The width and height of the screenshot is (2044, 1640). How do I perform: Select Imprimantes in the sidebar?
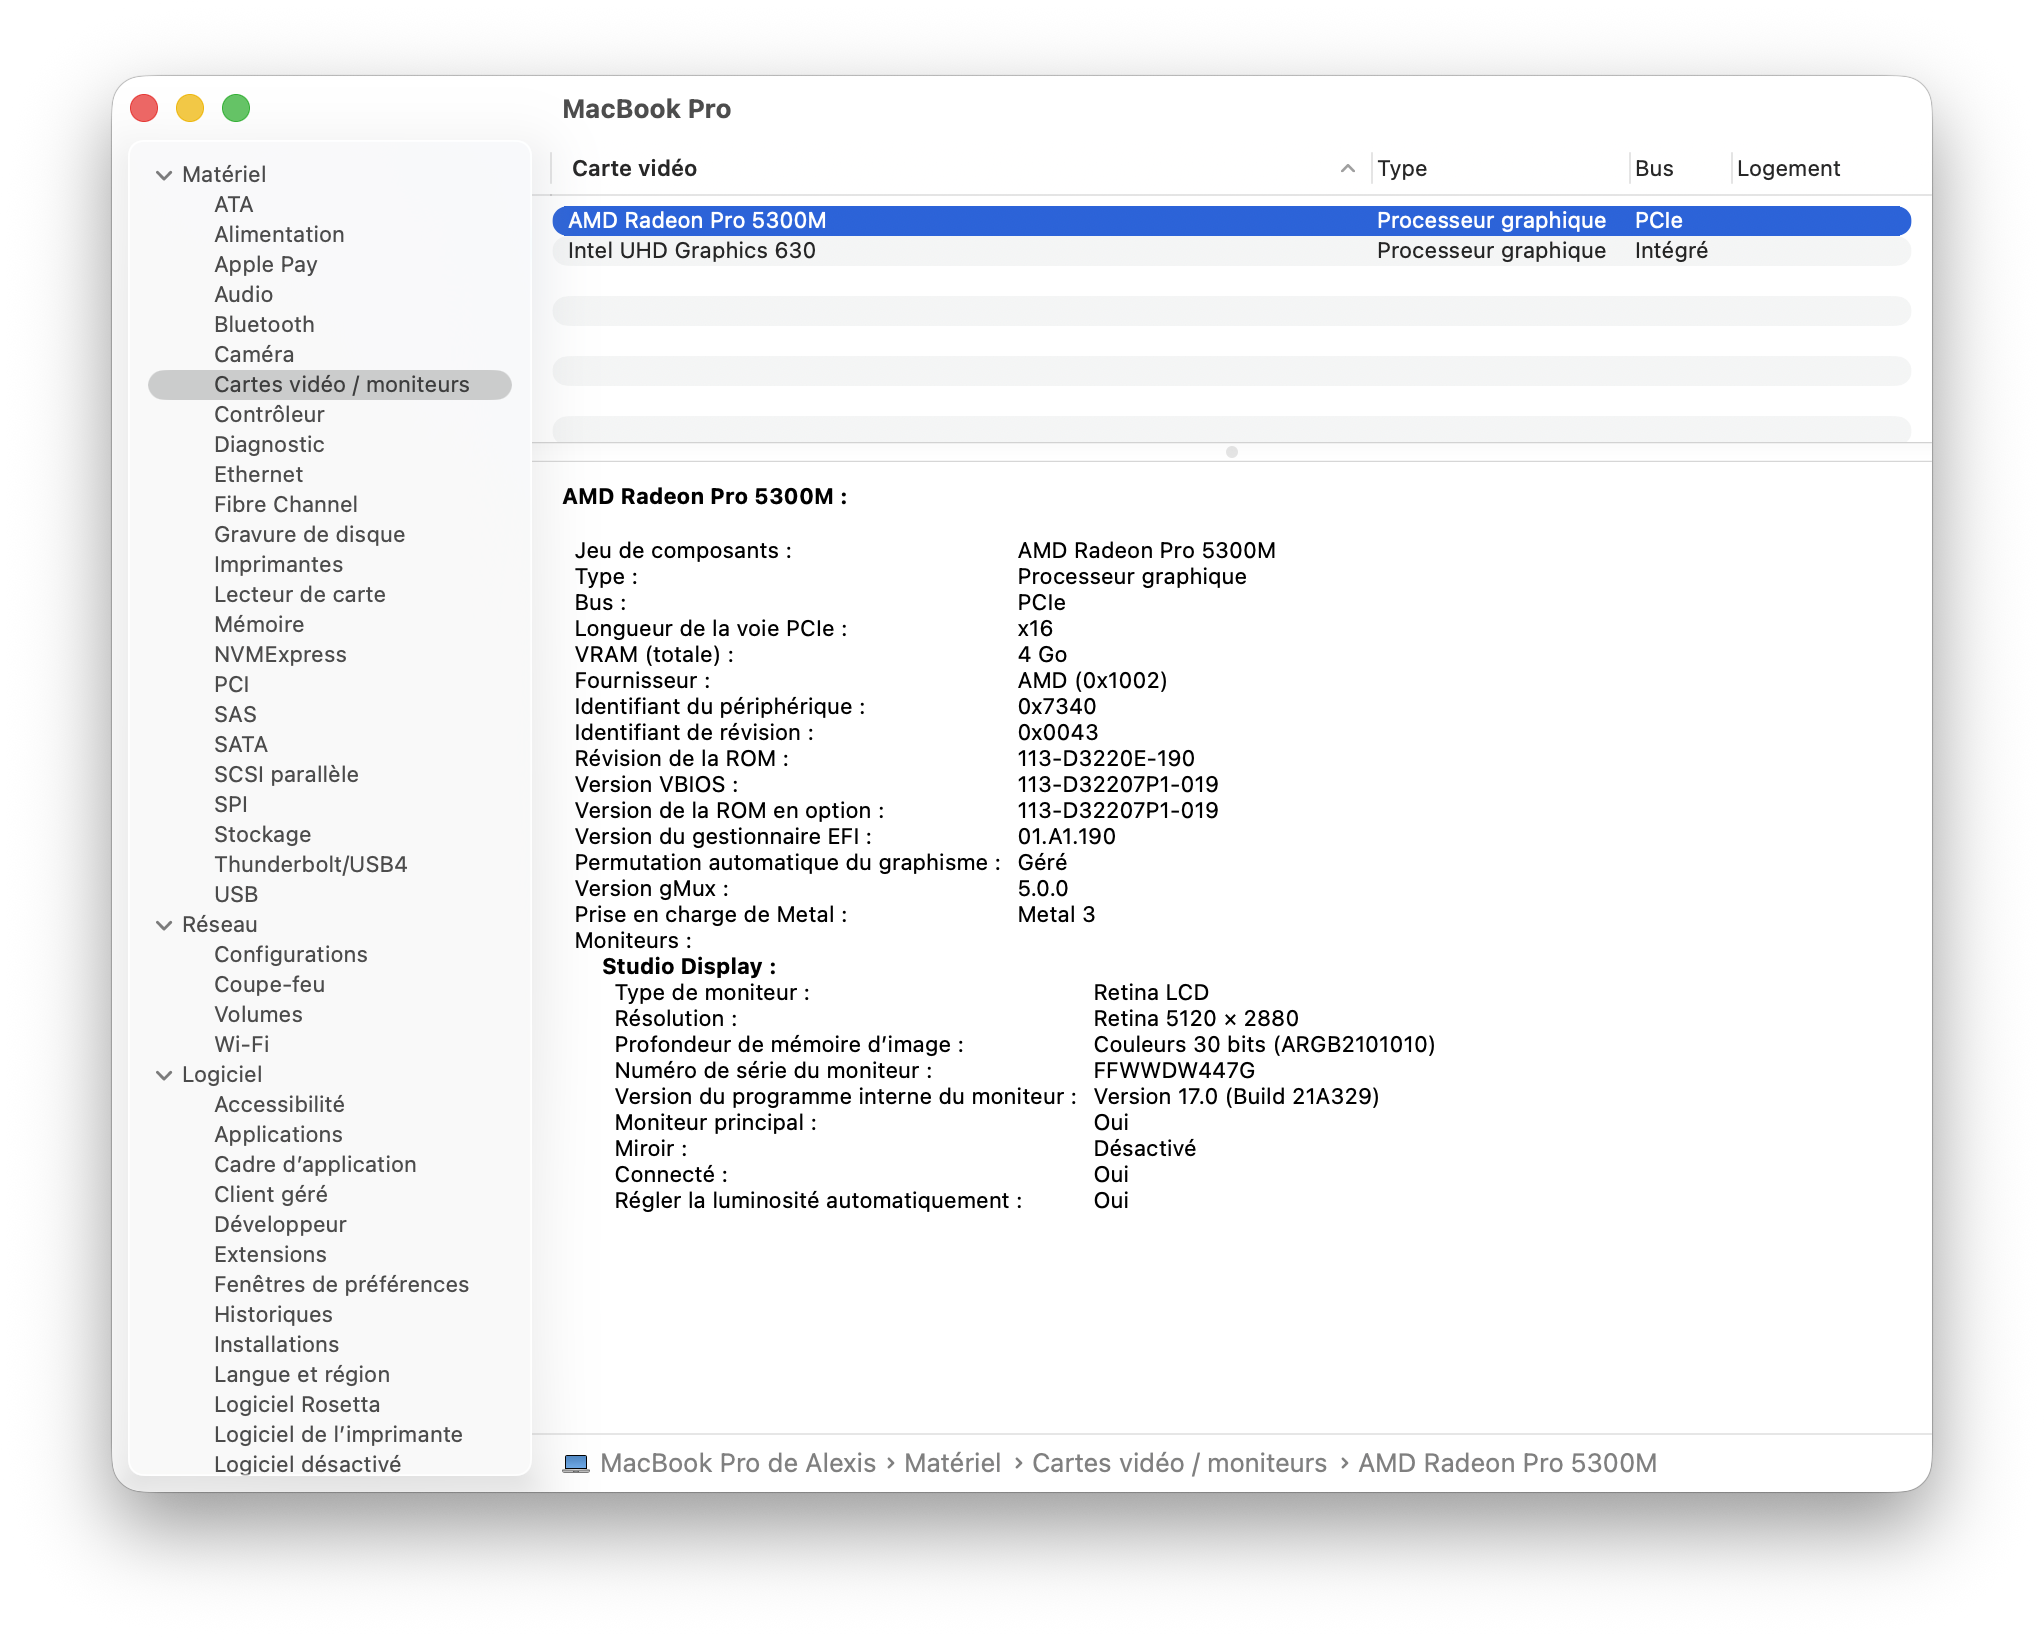click(278, 564)
